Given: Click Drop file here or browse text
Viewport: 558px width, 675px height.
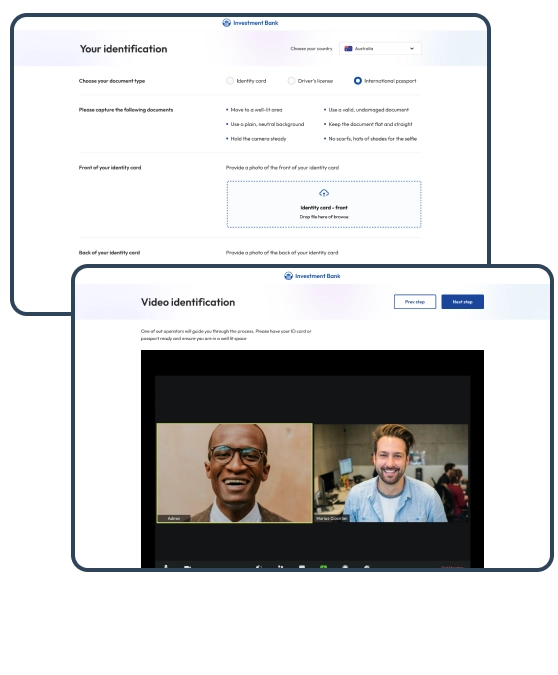Looking at the screenshot, I should pyautogui.click(x=324, y=217).
